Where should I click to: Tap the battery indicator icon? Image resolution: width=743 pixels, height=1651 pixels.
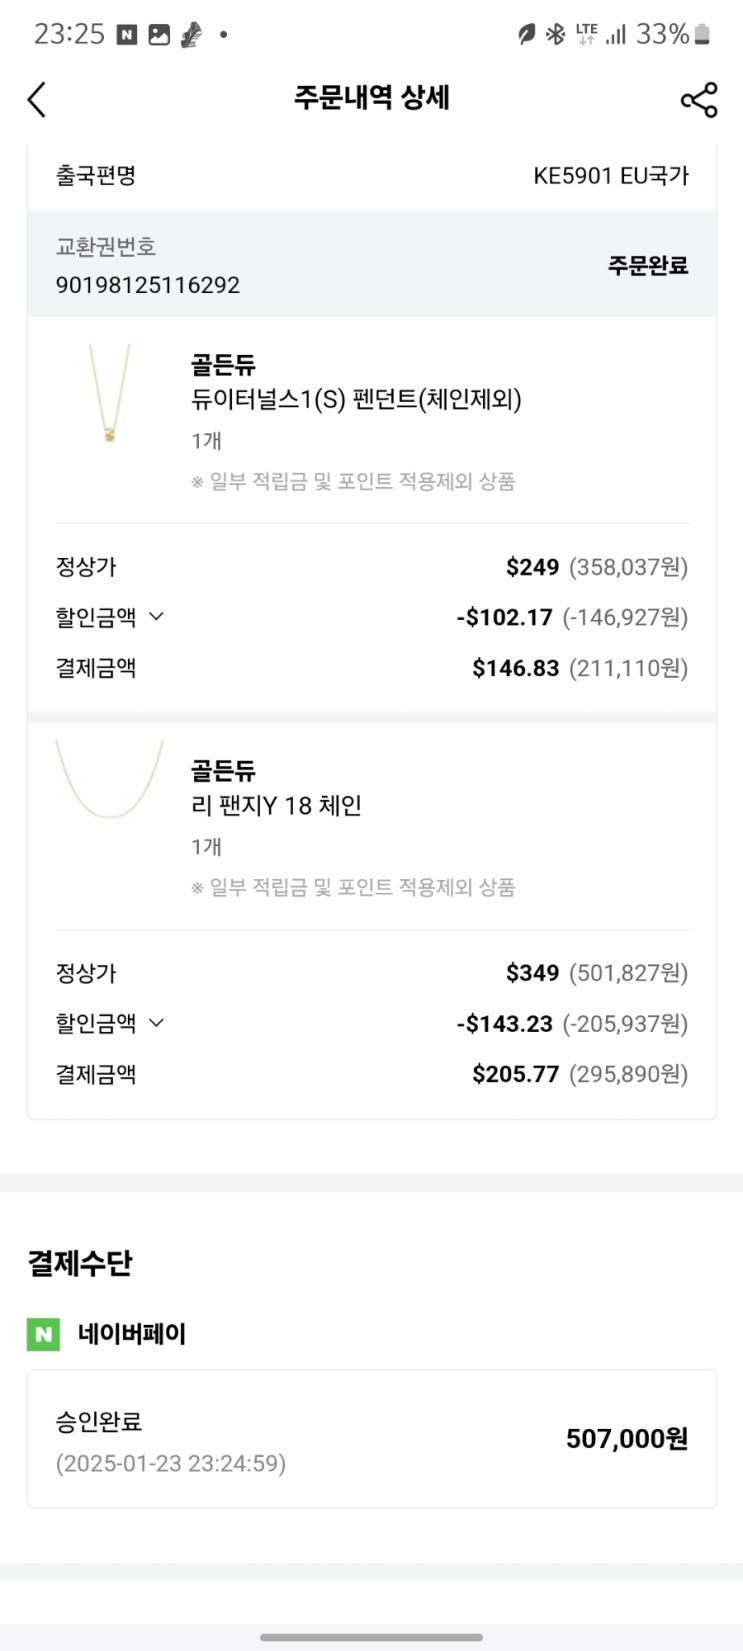702,35
